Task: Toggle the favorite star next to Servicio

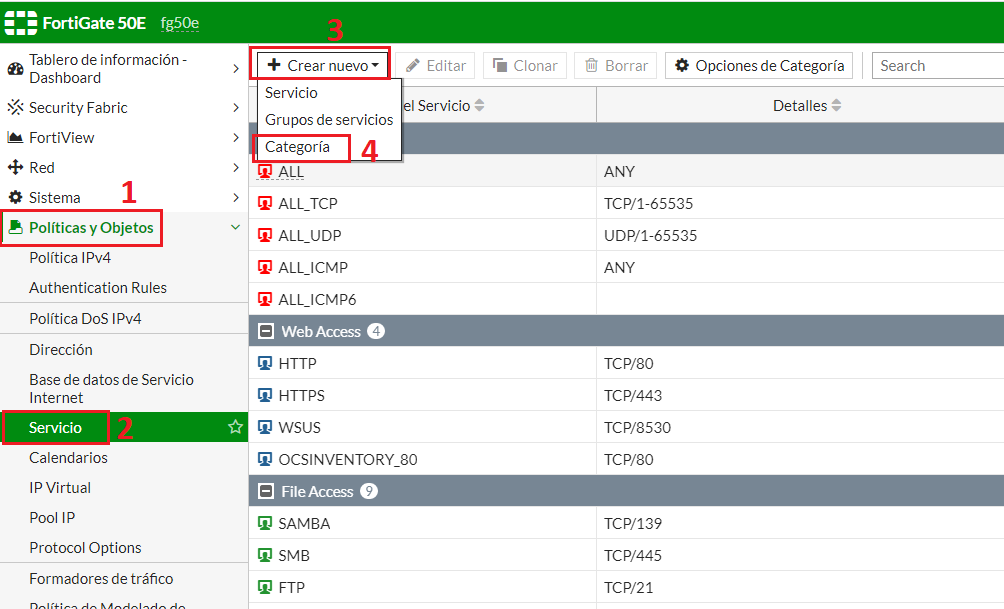Action: click(234, 427)
